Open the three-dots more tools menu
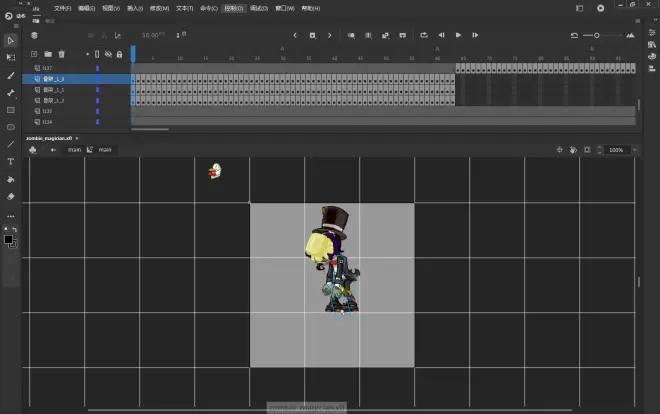Viewport: 660px width, 414px height. click(11, 216)
